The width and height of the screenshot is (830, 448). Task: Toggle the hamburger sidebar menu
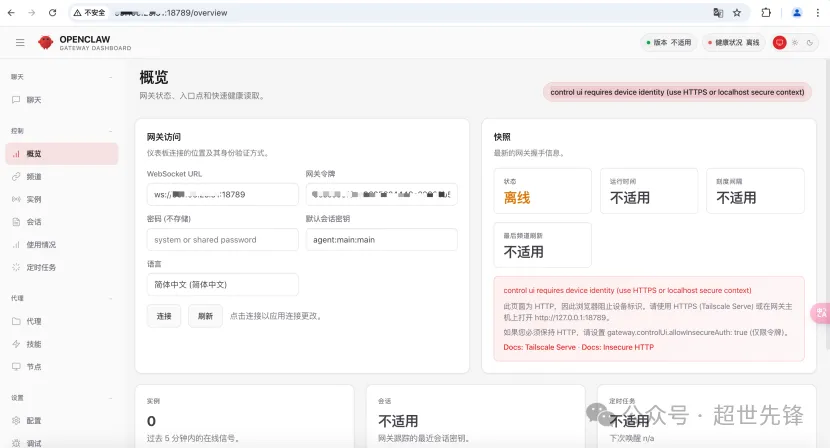click(x=20, y=42)
